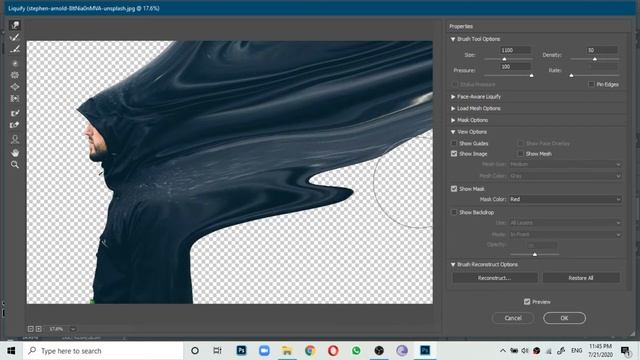Enable the Show Backdrop checkbox
Screen dimensions: 640x360
coord(454,212)
